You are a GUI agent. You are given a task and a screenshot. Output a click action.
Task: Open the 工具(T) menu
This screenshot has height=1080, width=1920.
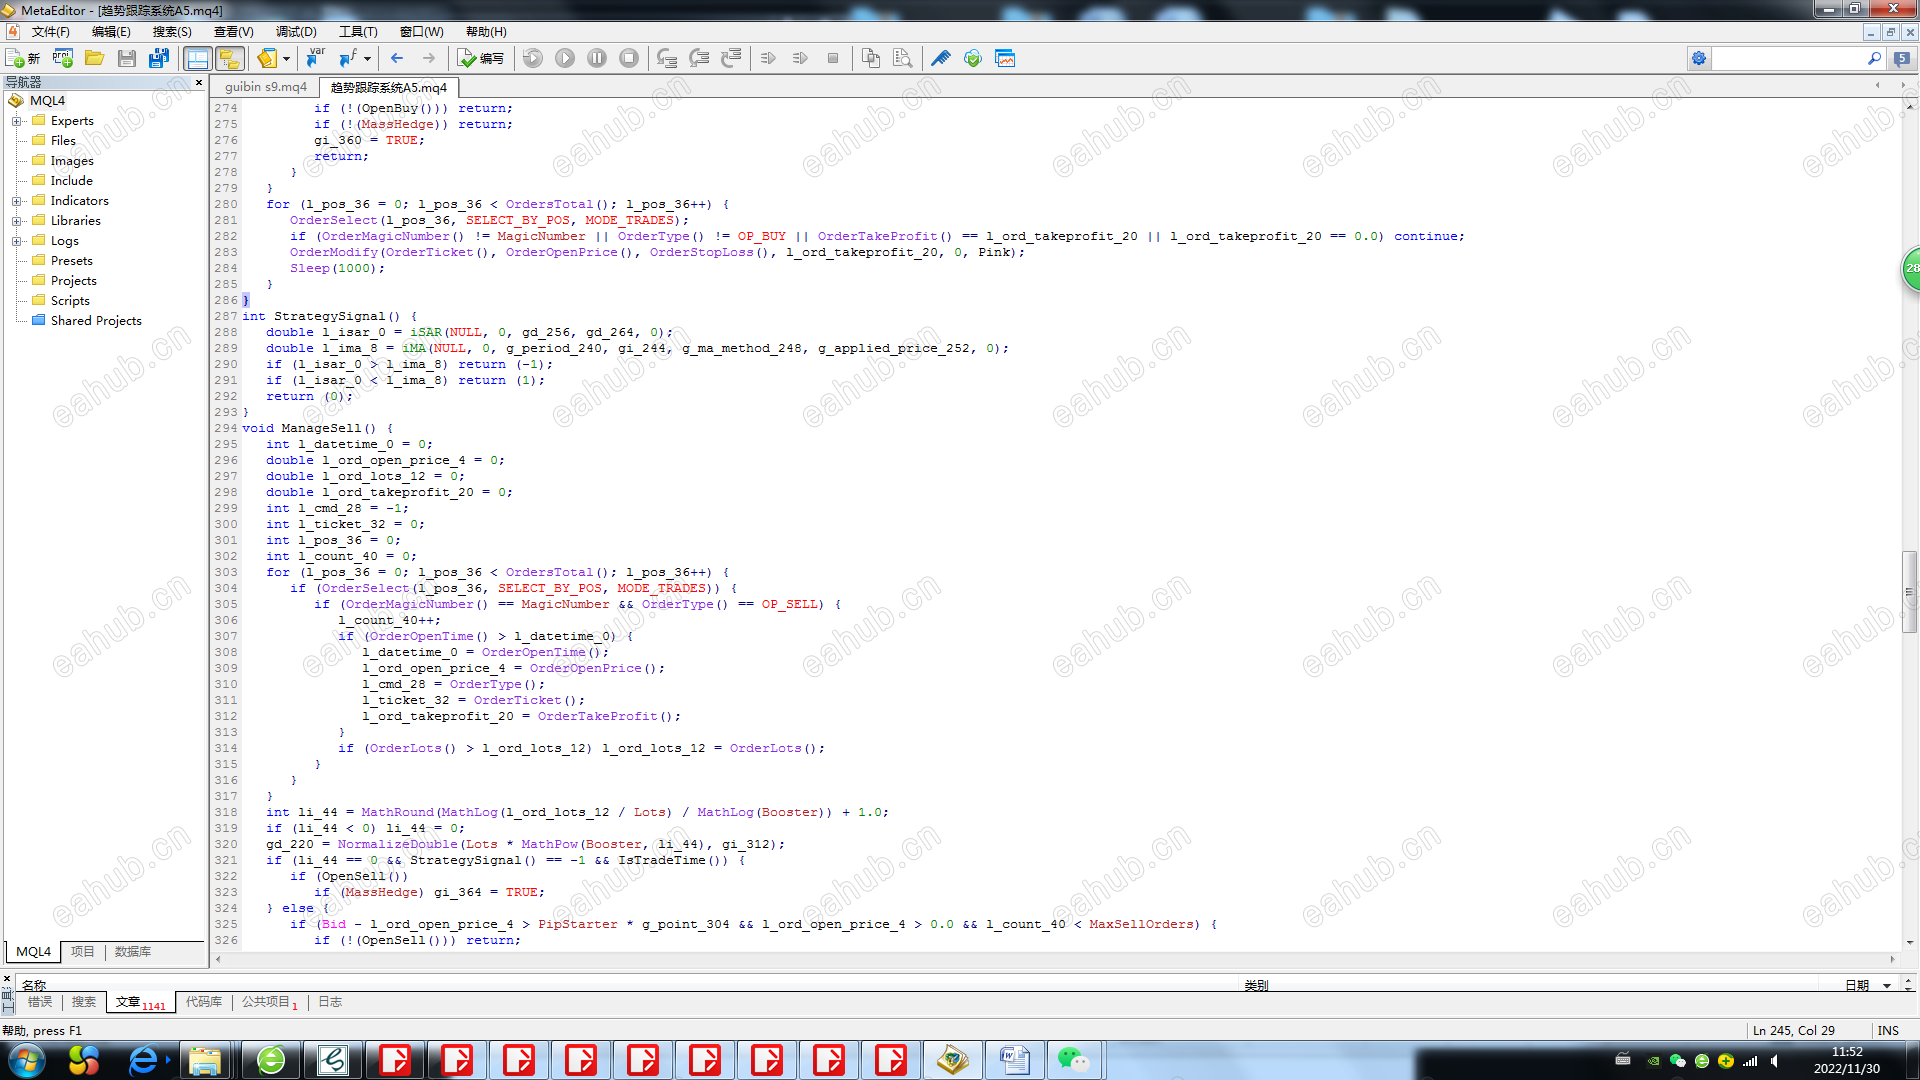coord(358,32)
